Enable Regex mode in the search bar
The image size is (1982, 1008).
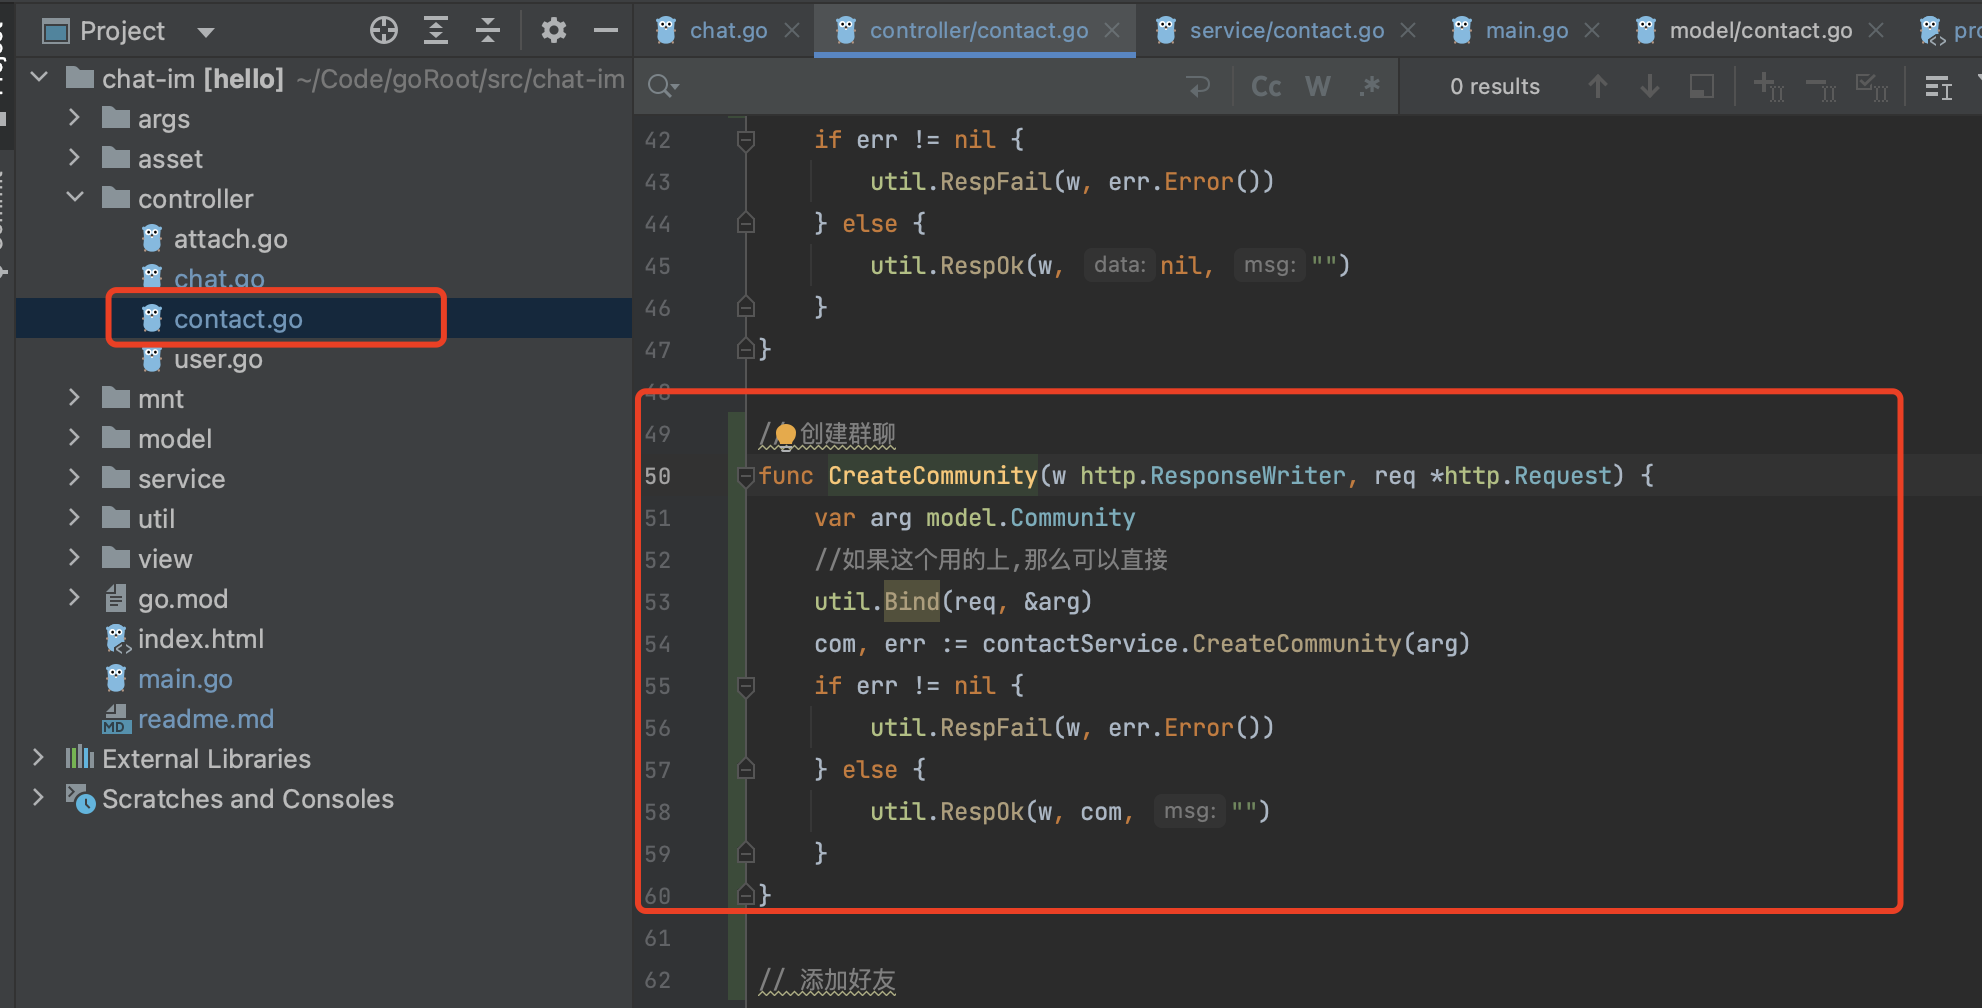pyautogui.click(x=1369, y=86)
